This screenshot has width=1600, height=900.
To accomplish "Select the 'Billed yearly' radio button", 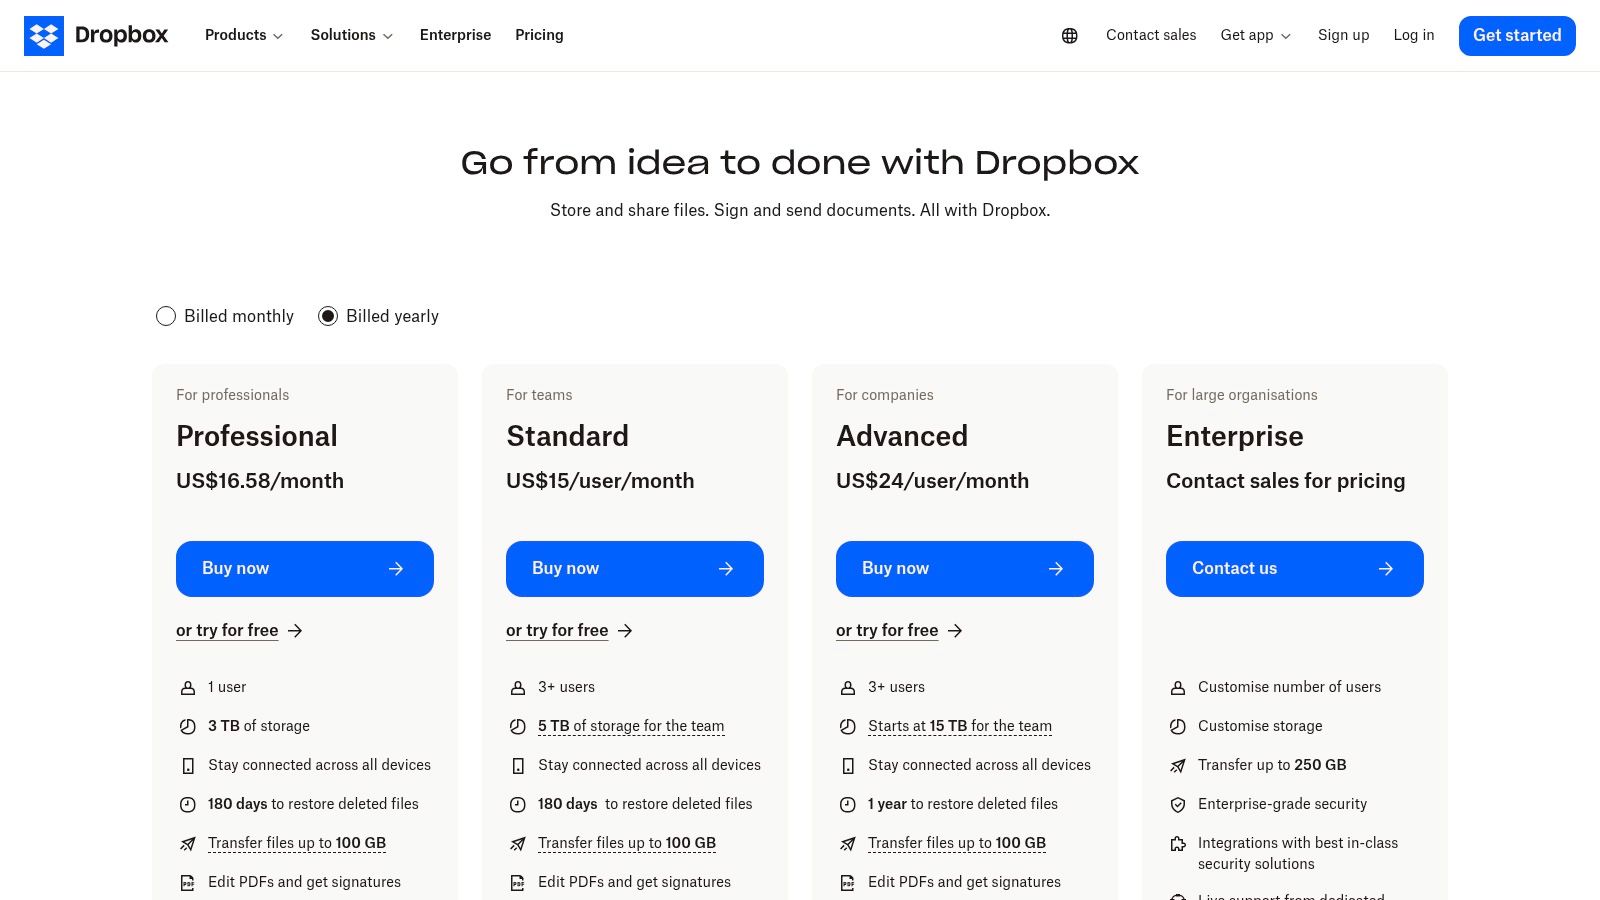I will [328, 316].
